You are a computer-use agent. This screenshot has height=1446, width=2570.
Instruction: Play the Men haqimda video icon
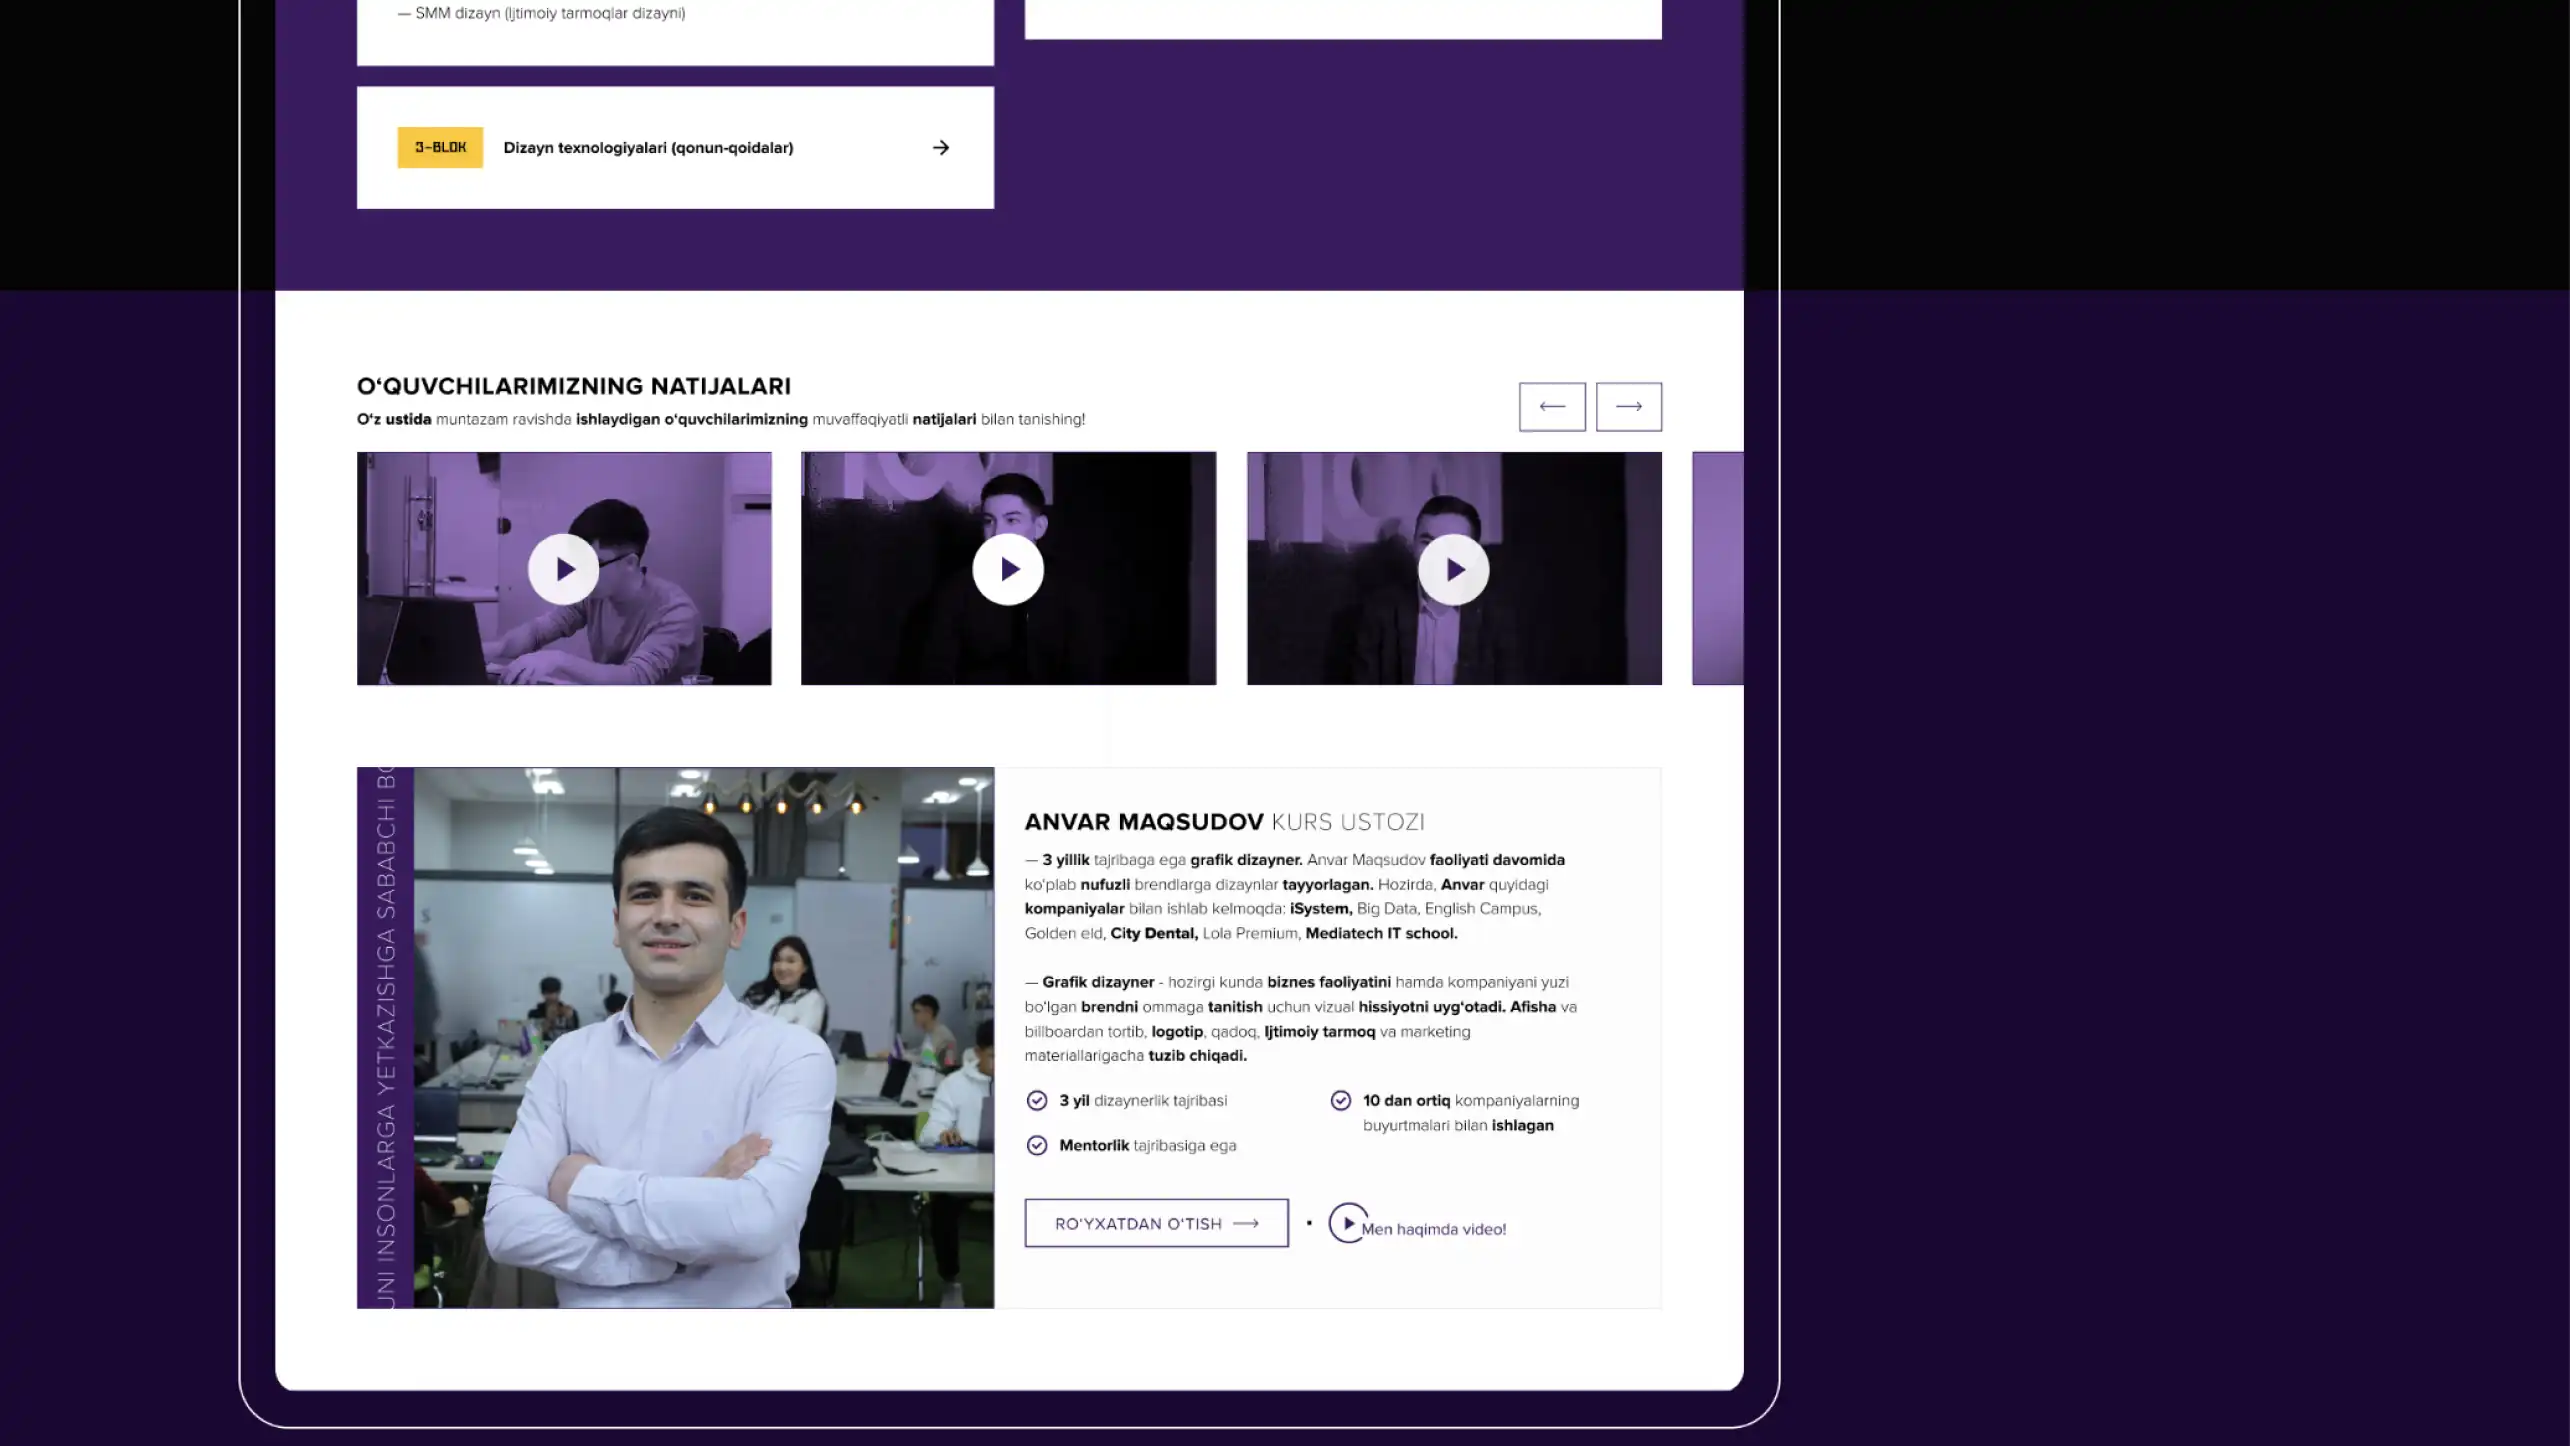(1347, 1223)
